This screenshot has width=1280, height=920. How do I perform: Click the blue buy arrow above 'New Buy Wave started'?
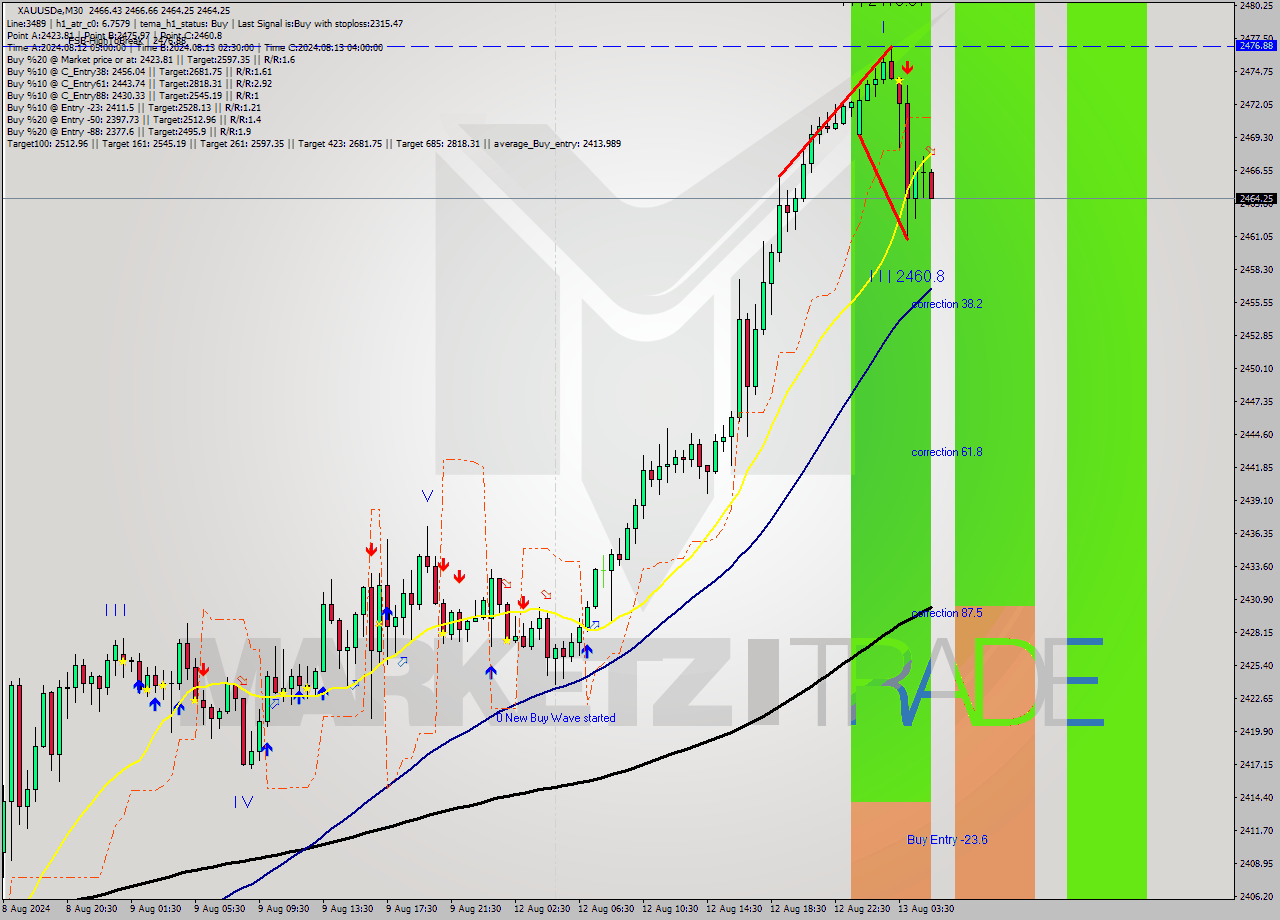click(491, 673)
